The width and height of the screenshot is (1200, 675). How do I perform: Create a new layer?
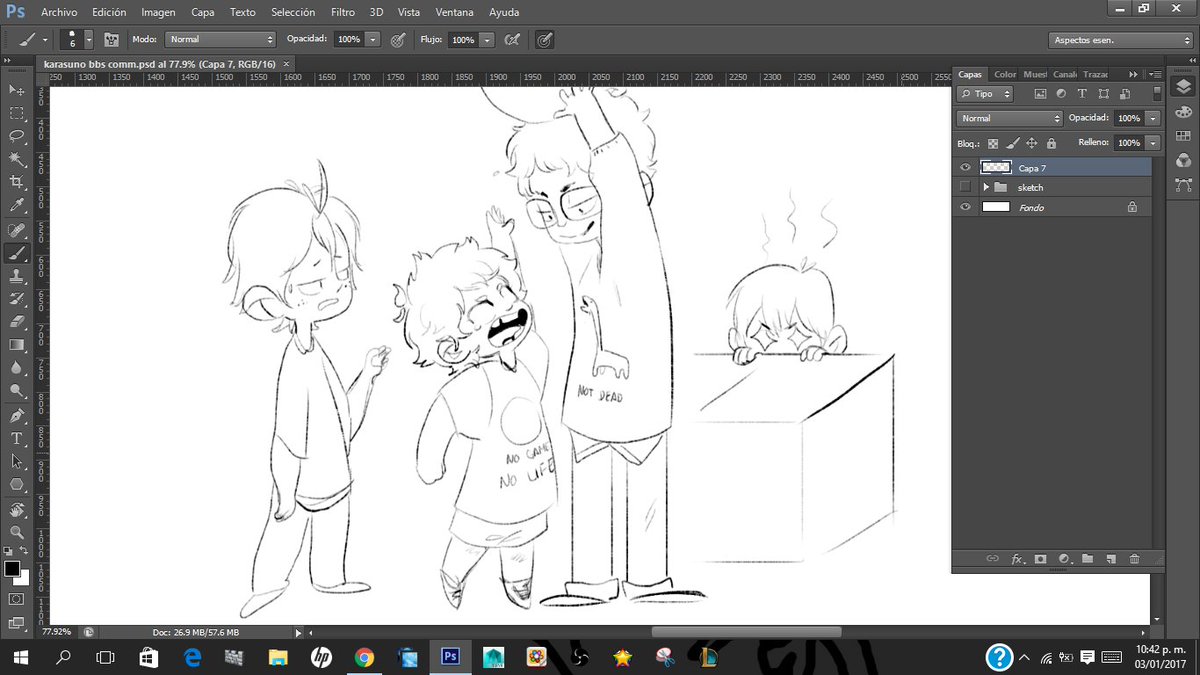coord(1110,559)
